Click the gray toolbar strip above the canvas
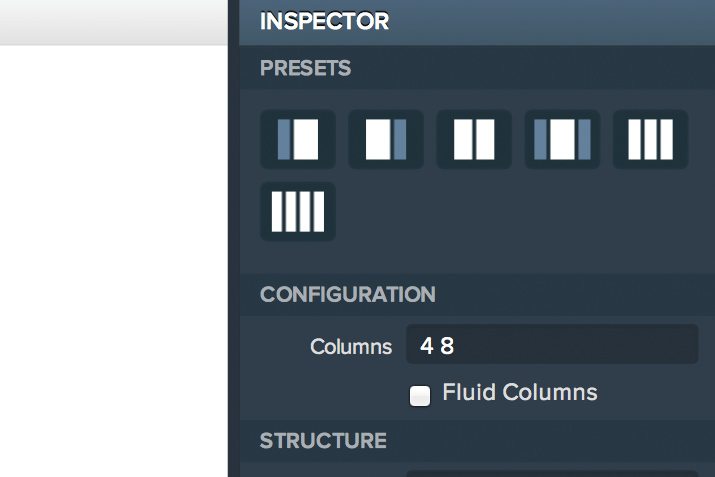Screen dimensions: 715x477 (114, 22)
